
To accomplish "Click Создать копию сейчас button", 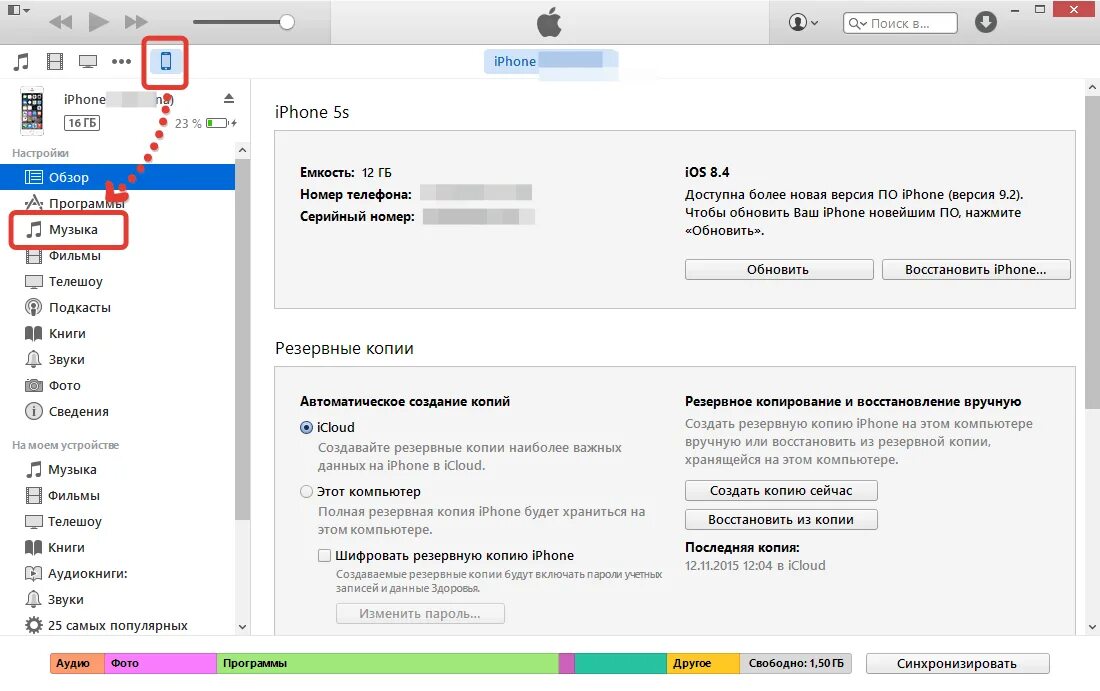I will (781, 490).
